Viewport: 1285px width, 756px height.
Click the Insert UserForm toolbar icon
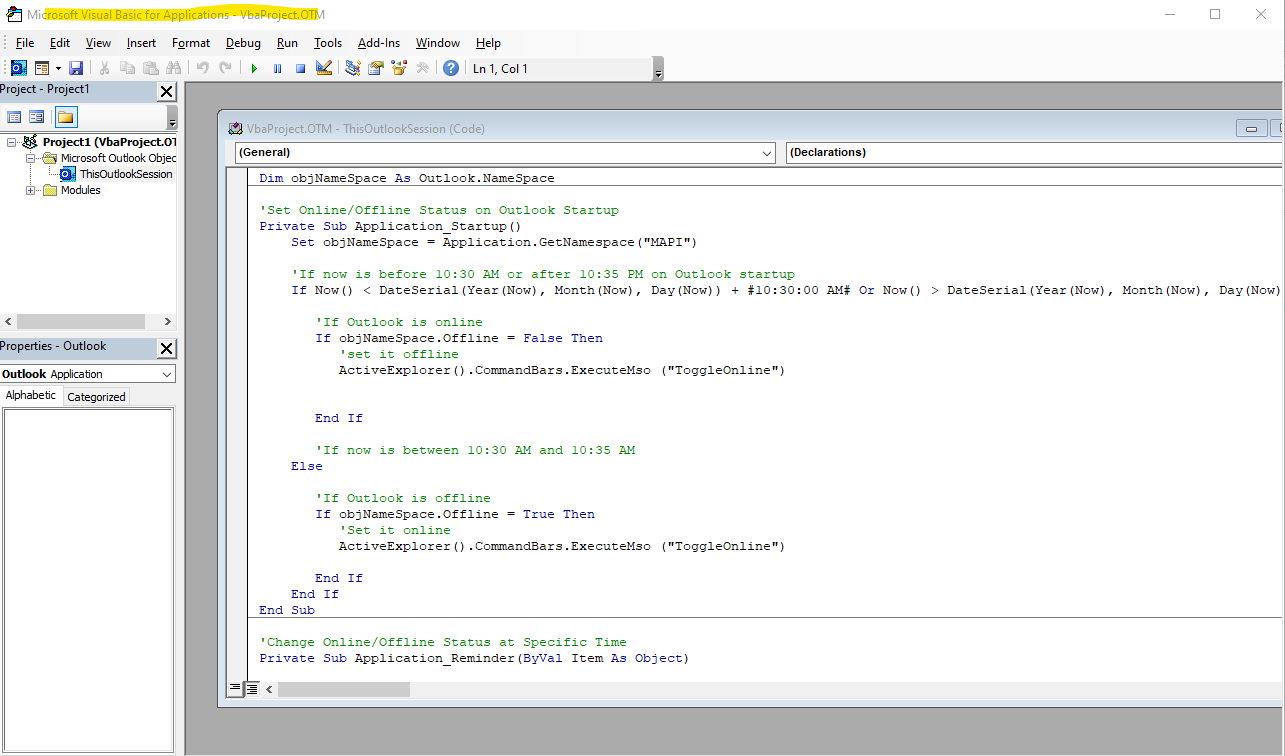[42, 68]
